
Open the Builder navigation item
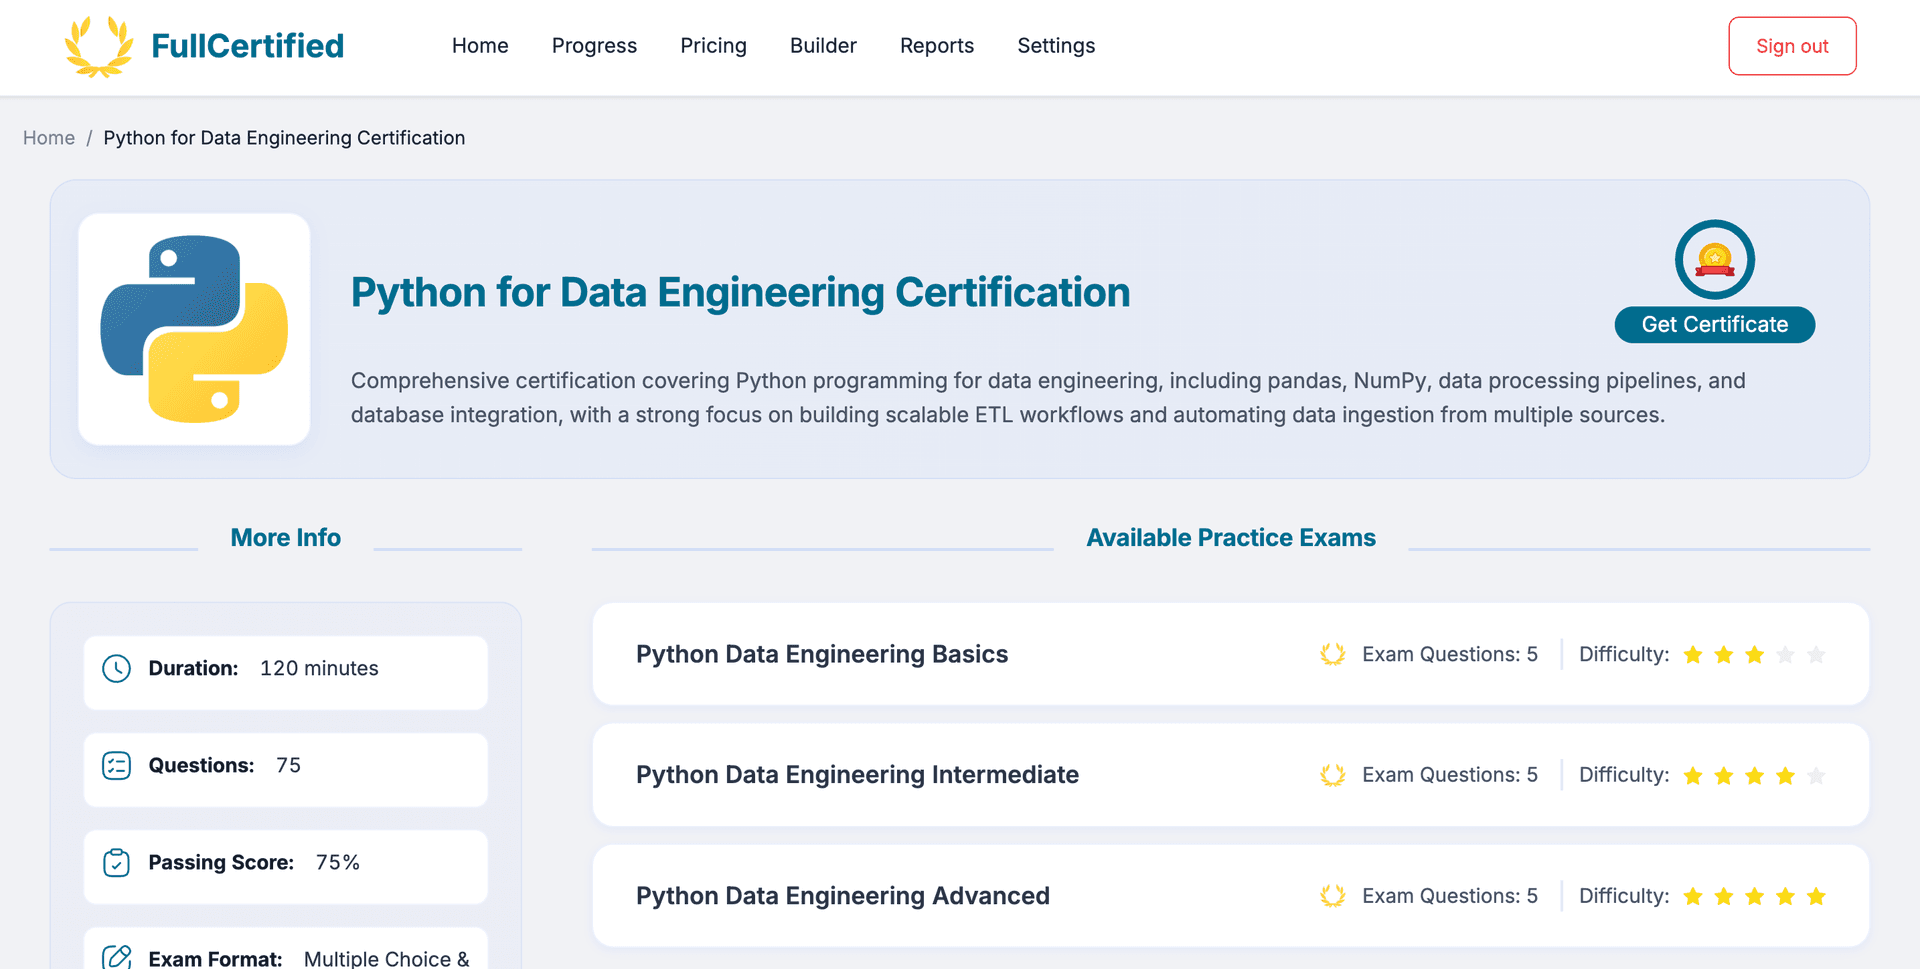(823, 46)
